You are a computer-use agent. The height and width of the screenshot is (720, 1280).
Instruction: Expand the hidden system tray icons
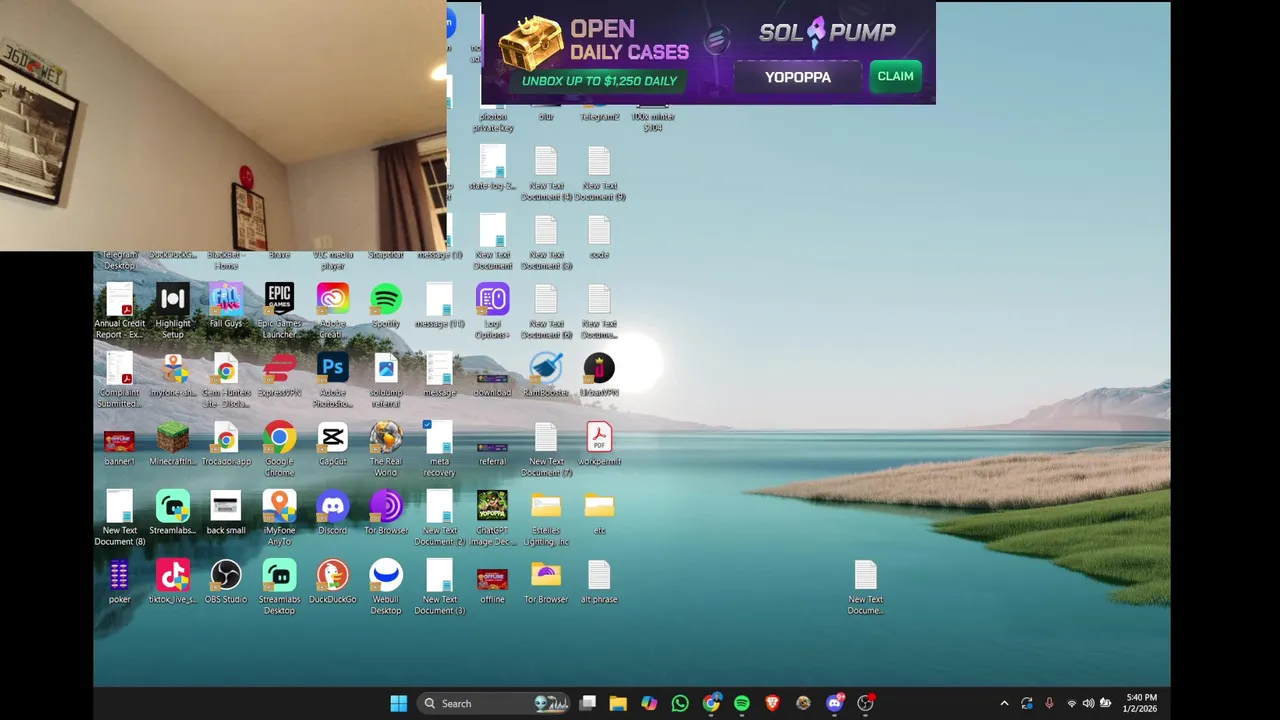(x=1004, y=703)
